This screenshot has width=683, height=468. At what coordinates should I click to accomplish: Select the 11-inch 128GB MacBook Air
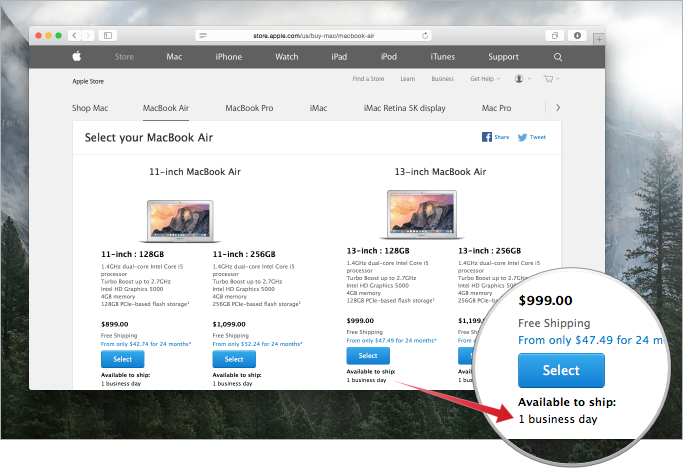coord(122,359)
